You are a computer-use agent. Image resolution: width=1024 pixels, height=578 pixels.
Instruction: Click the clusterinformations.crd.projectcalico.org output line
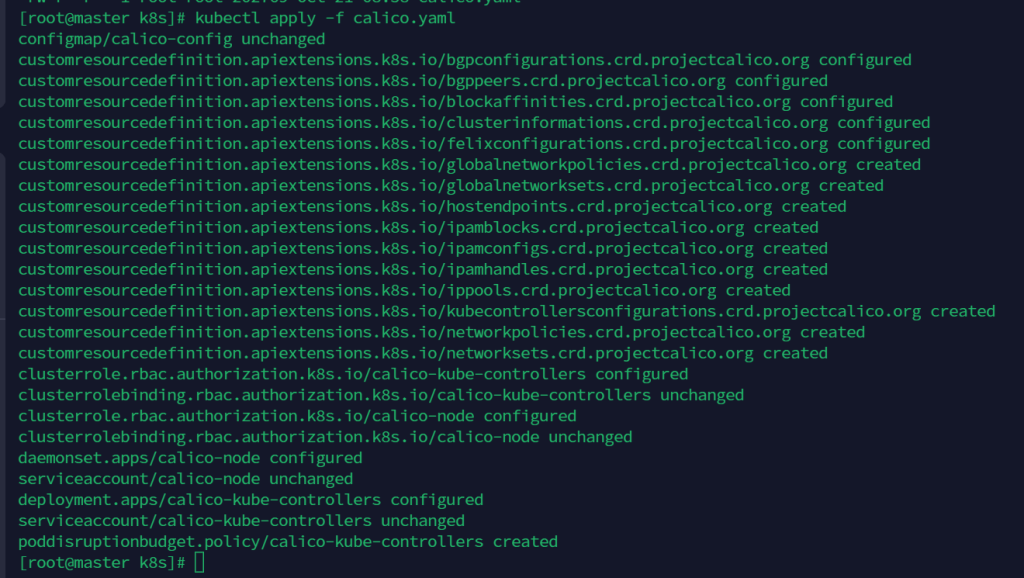(474, 123)
